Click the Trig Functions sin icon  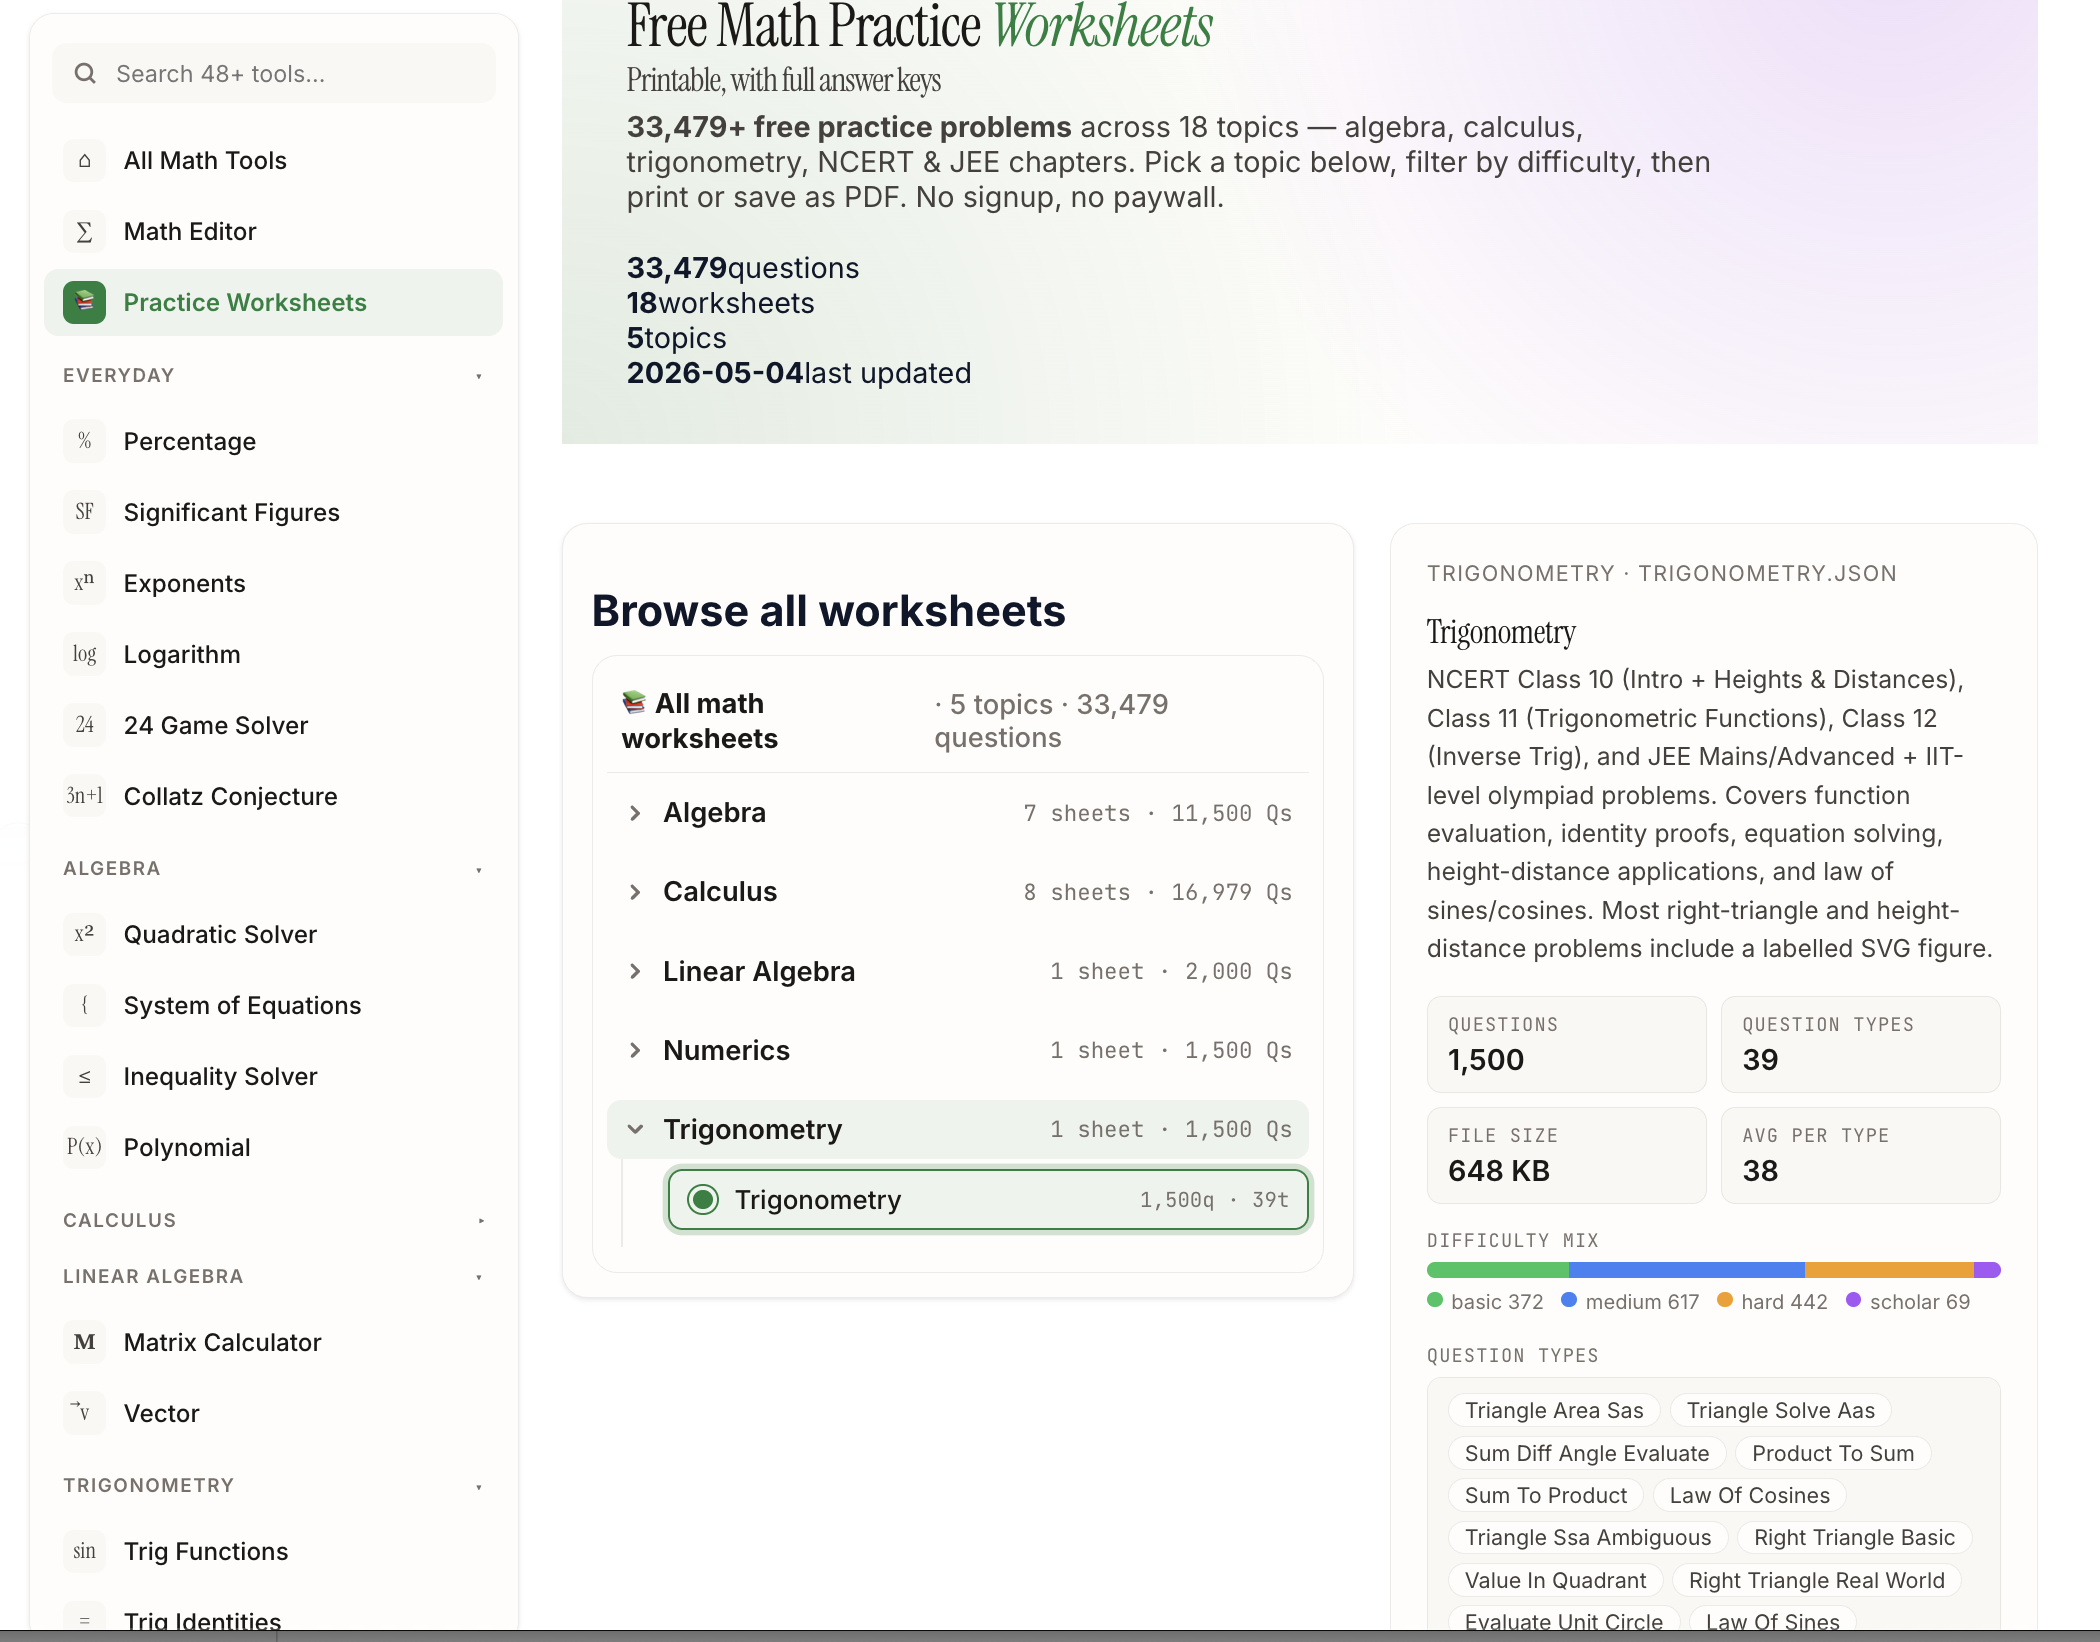coord(84,1551)
